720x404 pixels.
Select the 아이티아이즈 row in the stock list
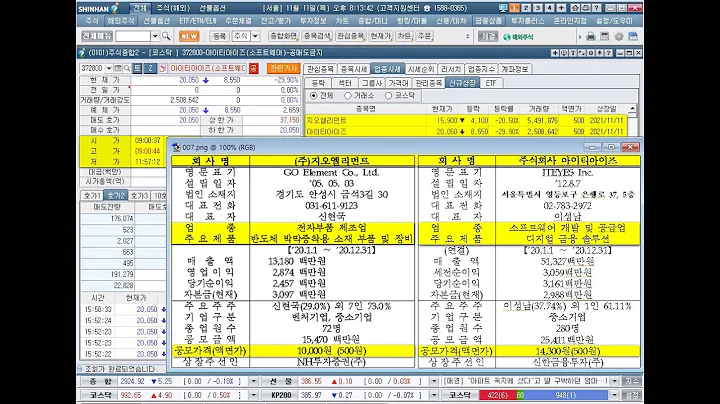[466, 131]
